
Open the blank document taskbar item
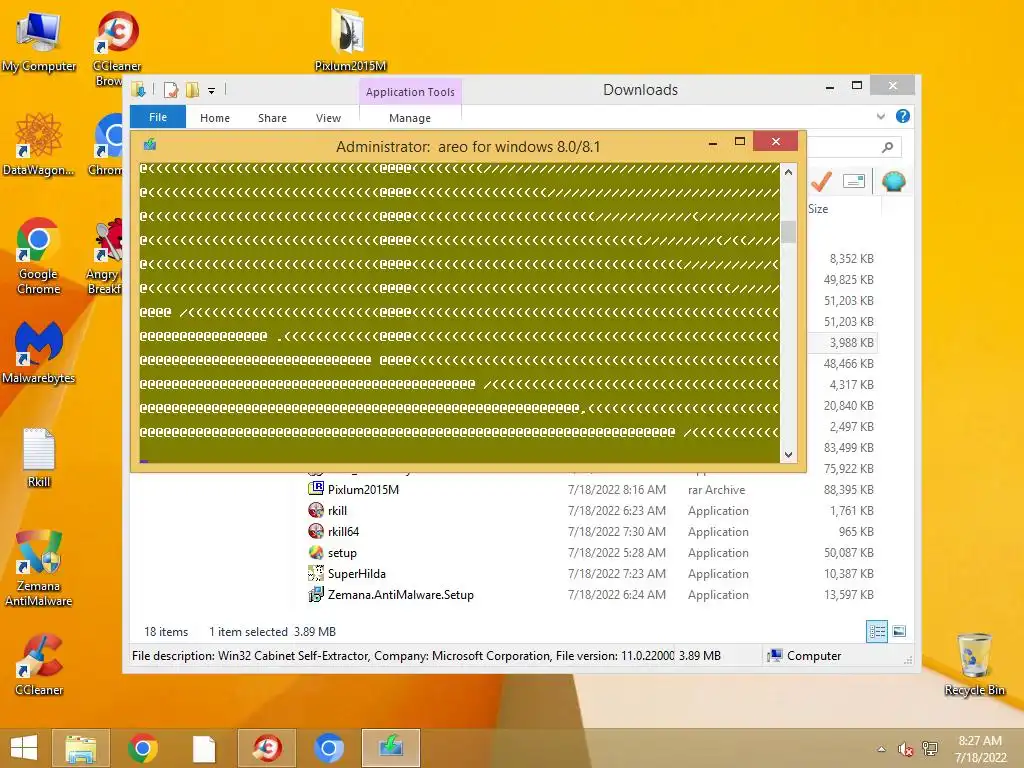pyautogui.click(x=204, y=748)
